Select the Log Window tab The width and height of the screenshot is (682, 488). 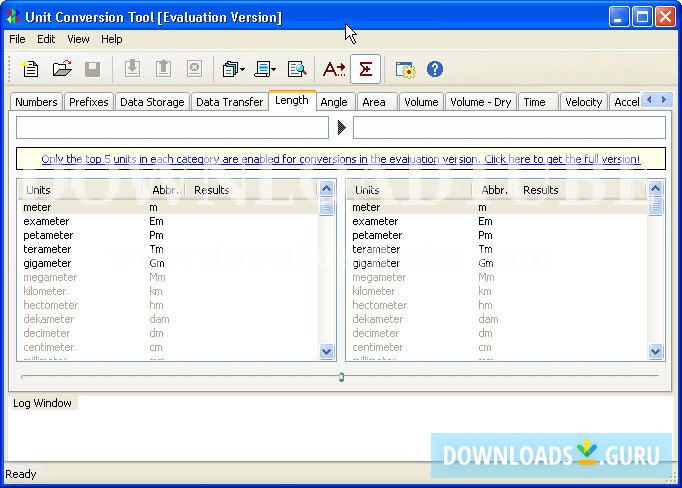[x=42, y=403]
